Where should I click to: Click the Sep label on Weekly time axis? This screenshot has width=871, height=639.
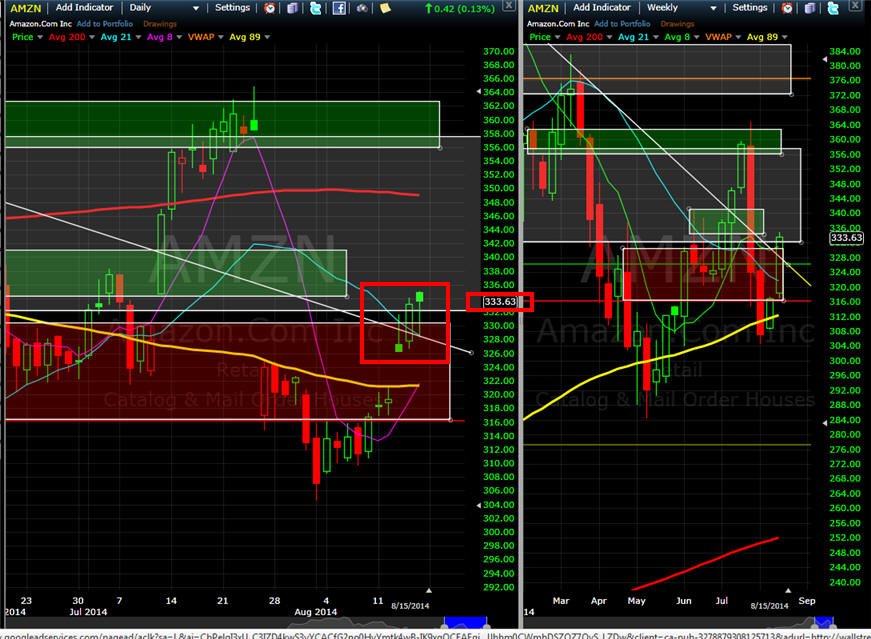(807, 601)
